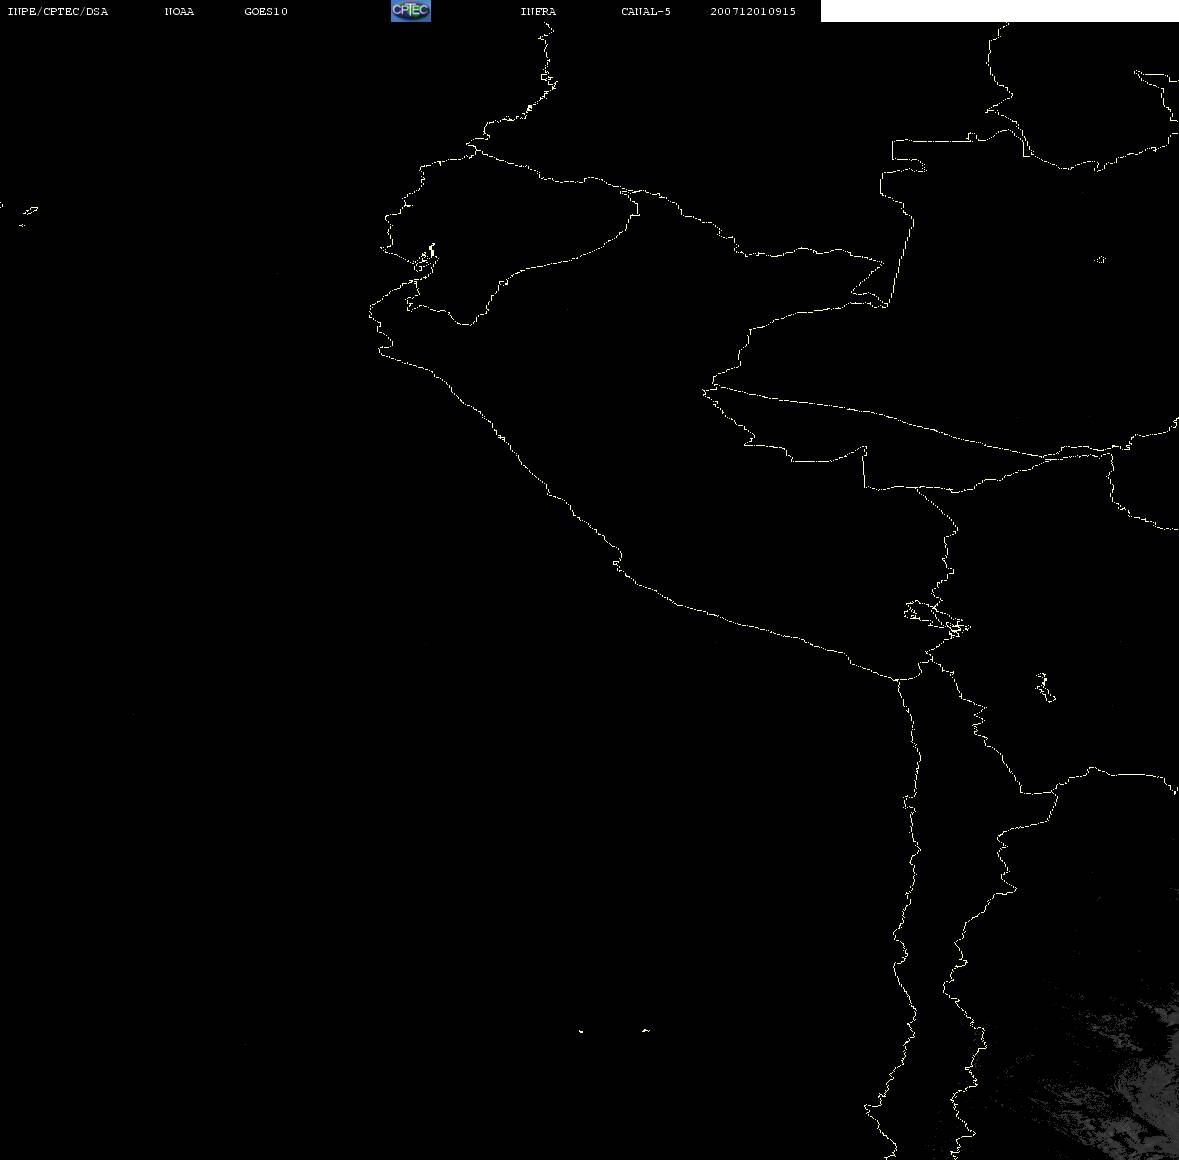This screenshot has height=1160, width=1179.
Task: Click the CPTEC logo in header
Action: click(410, 11)
